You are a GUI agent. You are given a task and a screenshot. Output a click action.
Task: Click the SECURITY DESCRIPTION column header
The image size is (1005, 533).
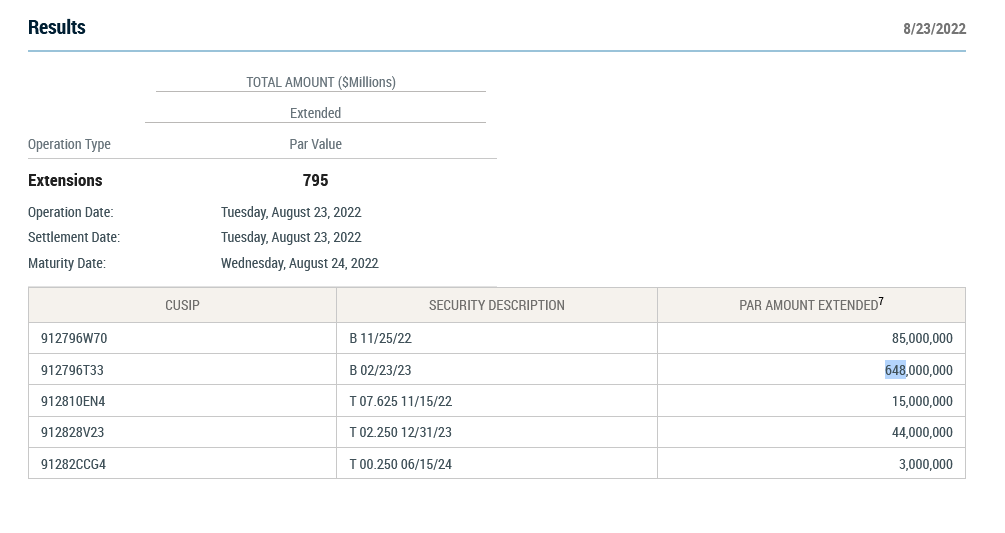tap(497, 306)
